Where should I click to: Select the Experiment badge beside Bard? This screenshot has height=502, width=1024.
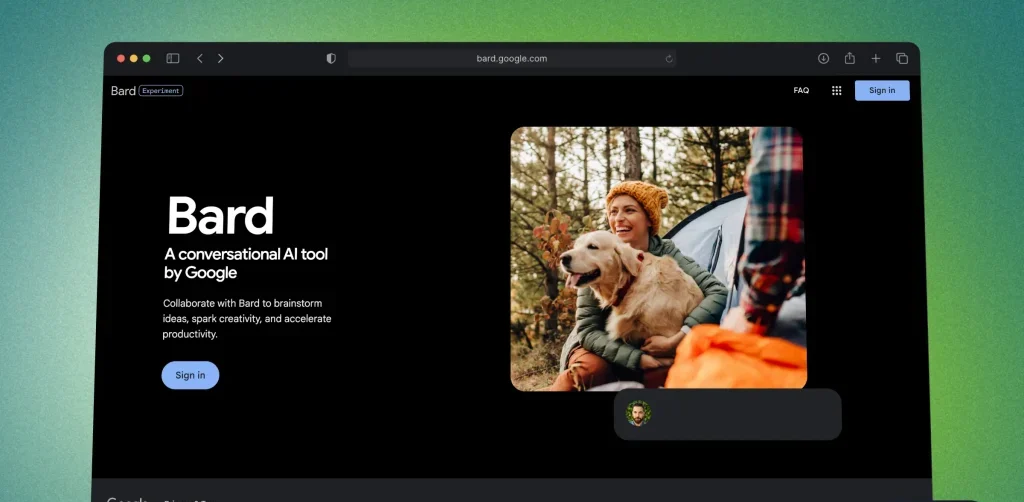[161, 91]
